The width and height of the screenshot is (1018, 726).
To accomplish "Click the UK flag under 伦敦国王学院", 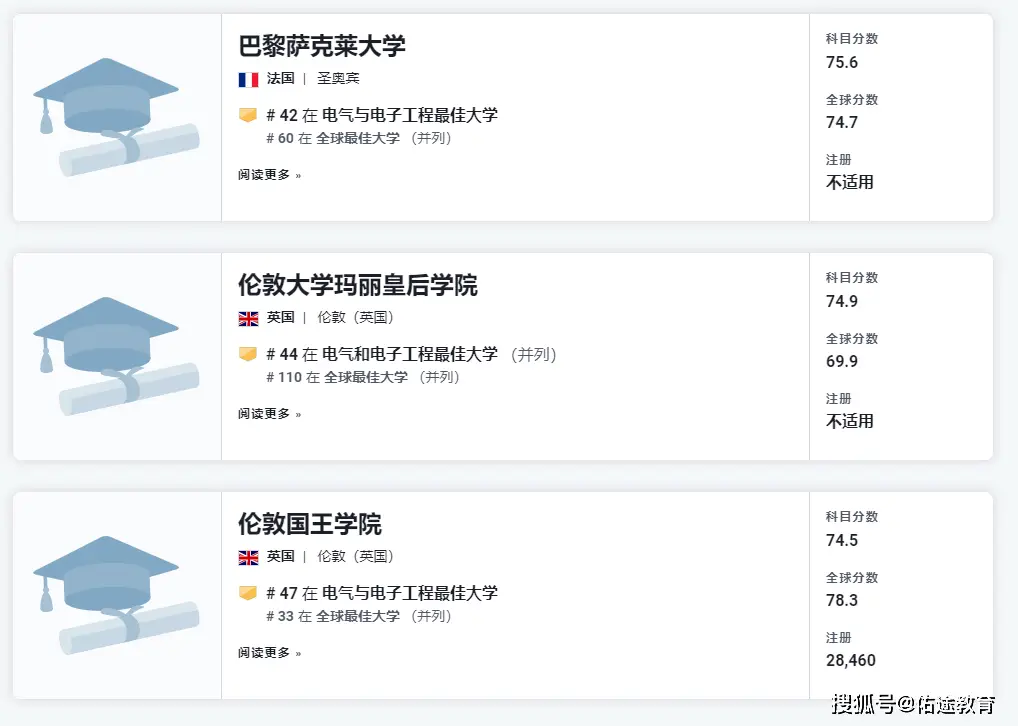I will coord(248,557).
